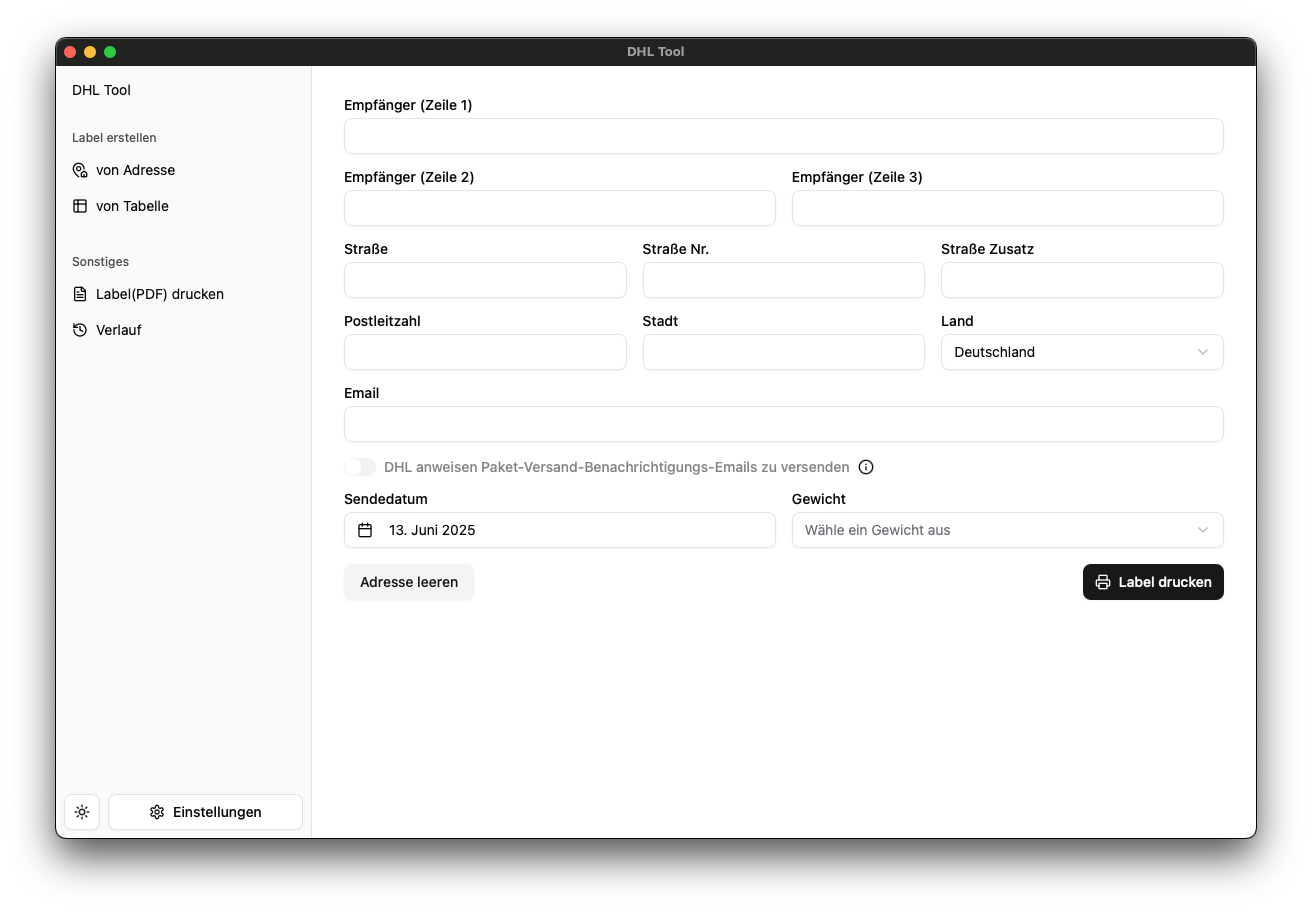
Task: Click the gear icon in Einstellungen
Action: [x=157, y=812]
